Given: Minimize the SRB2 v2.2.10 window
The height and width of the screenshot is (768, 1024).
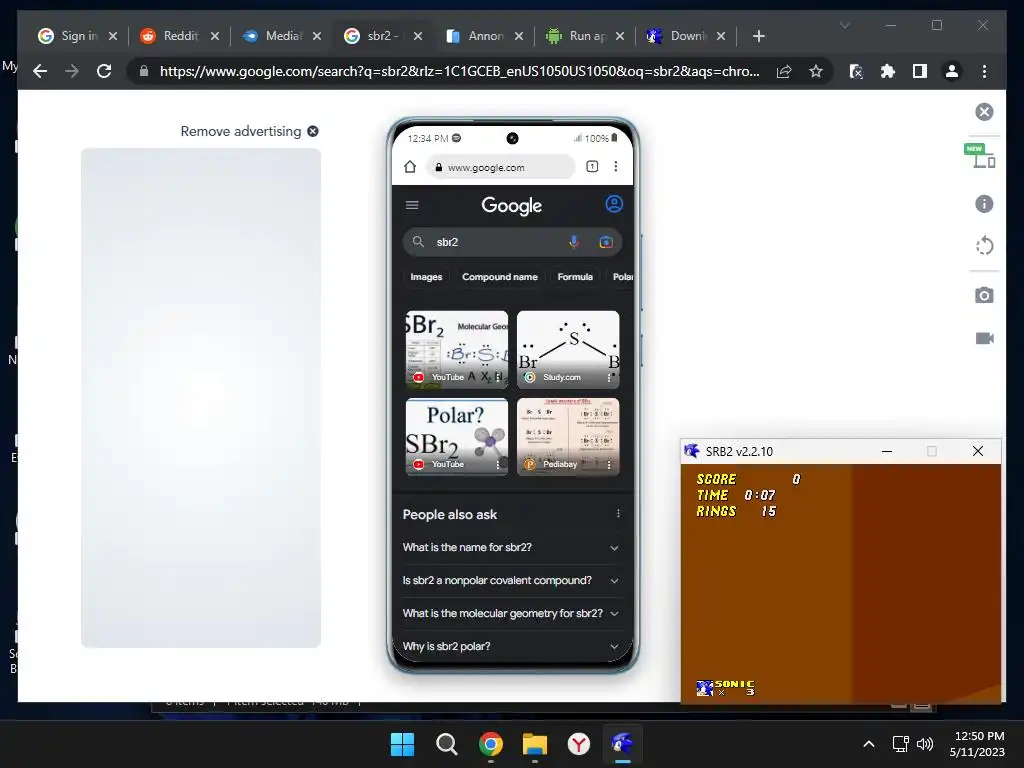Looking at the screenshot, I should coord(887,451).
